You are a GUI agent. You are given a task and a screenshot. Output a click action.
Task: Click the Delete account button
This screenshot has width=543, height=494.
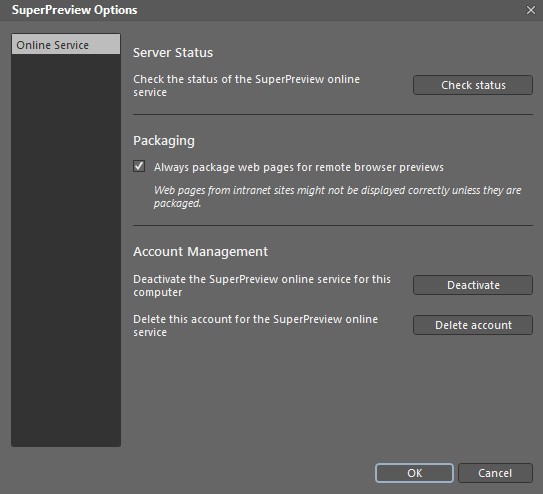[x=473, y=325]
